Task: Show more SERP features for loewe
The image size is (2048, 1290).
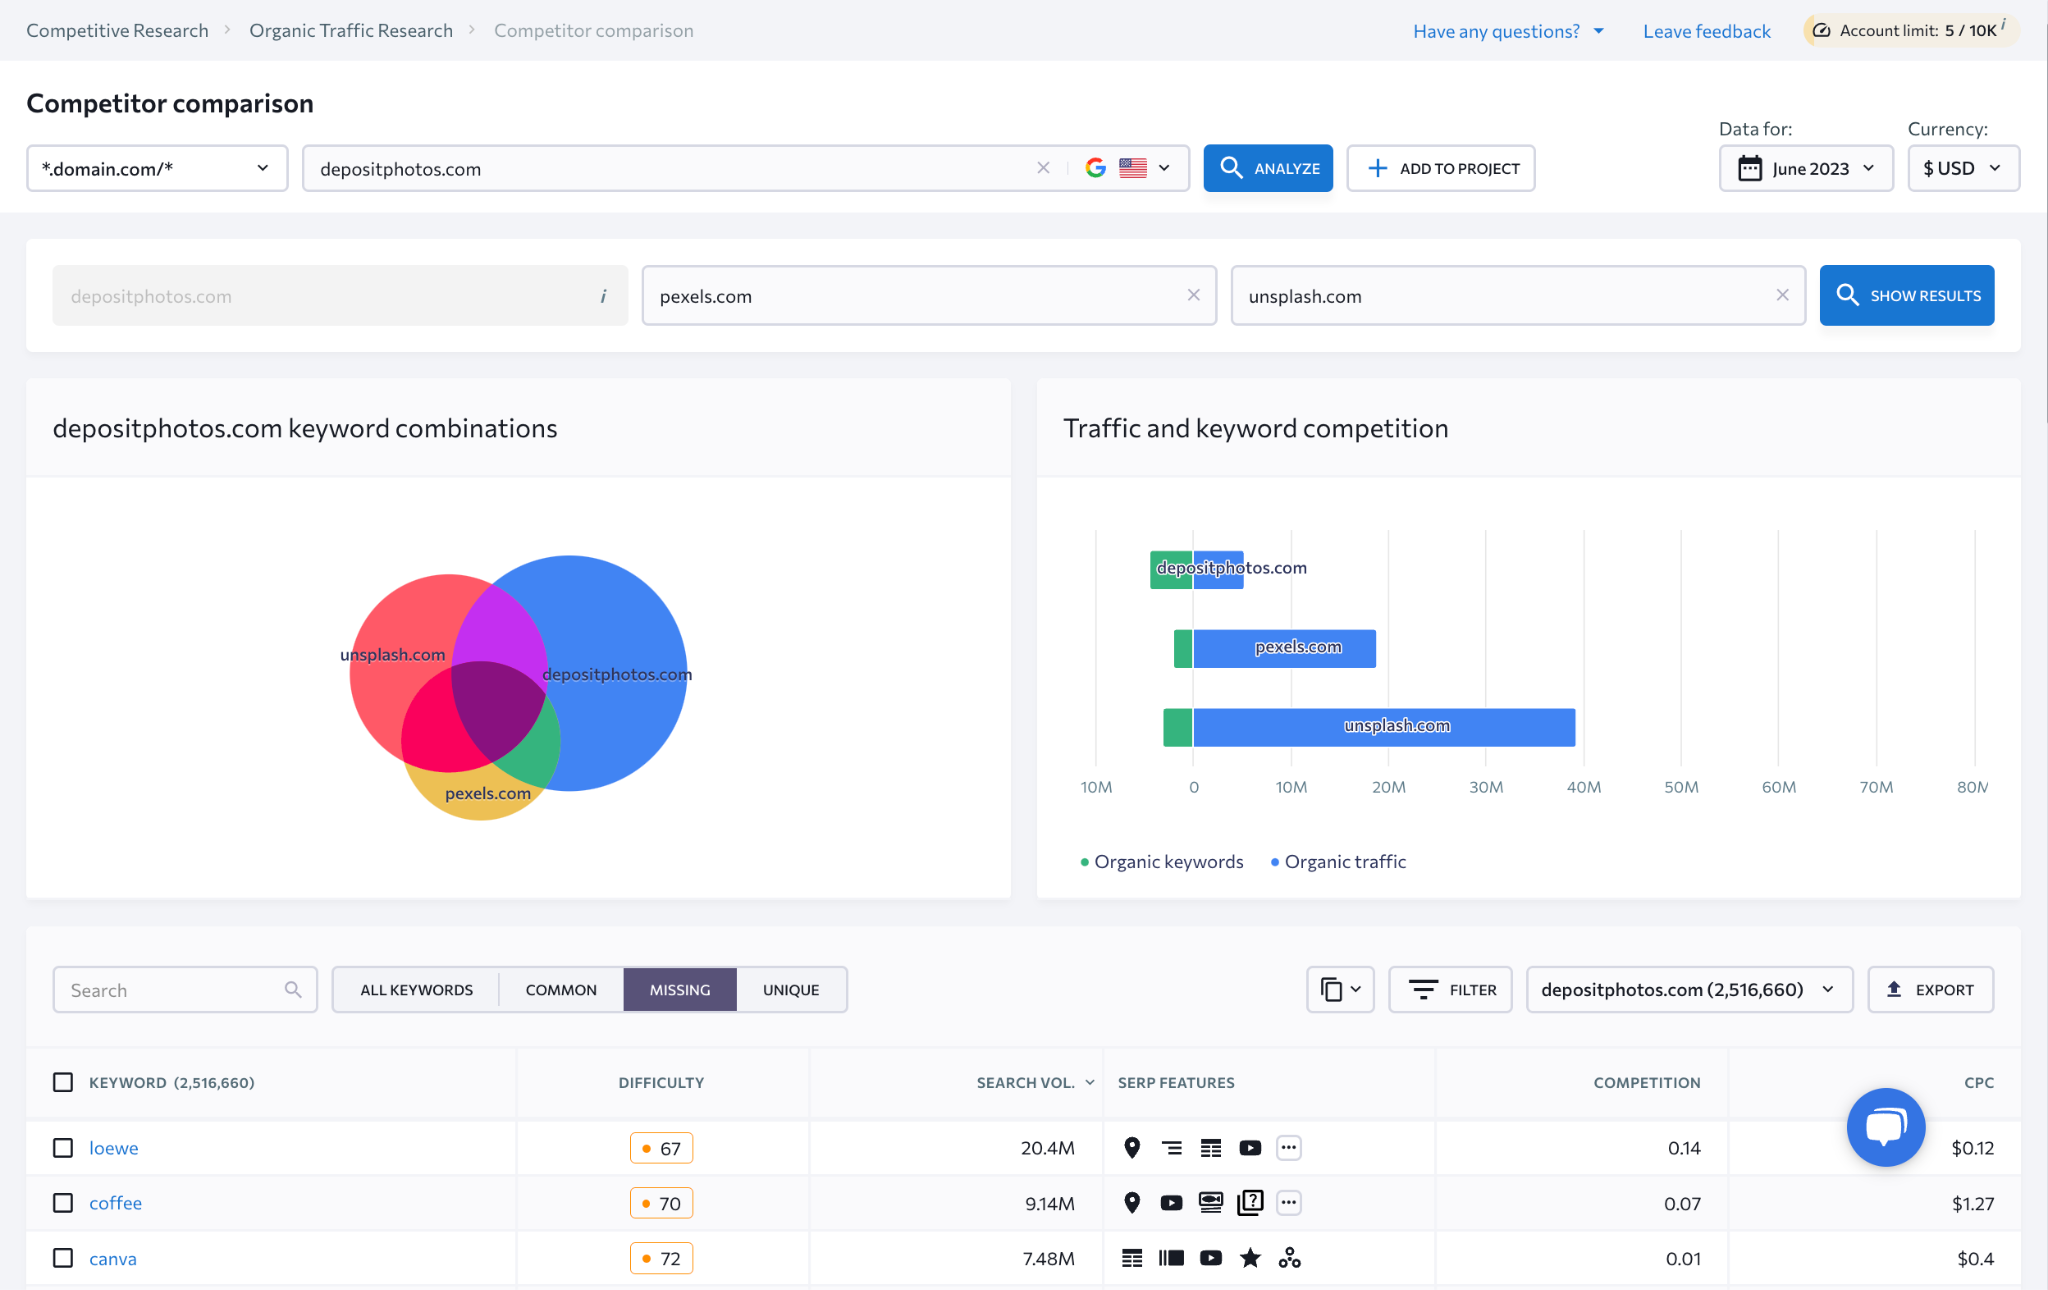Action: pos(1289,1148)
